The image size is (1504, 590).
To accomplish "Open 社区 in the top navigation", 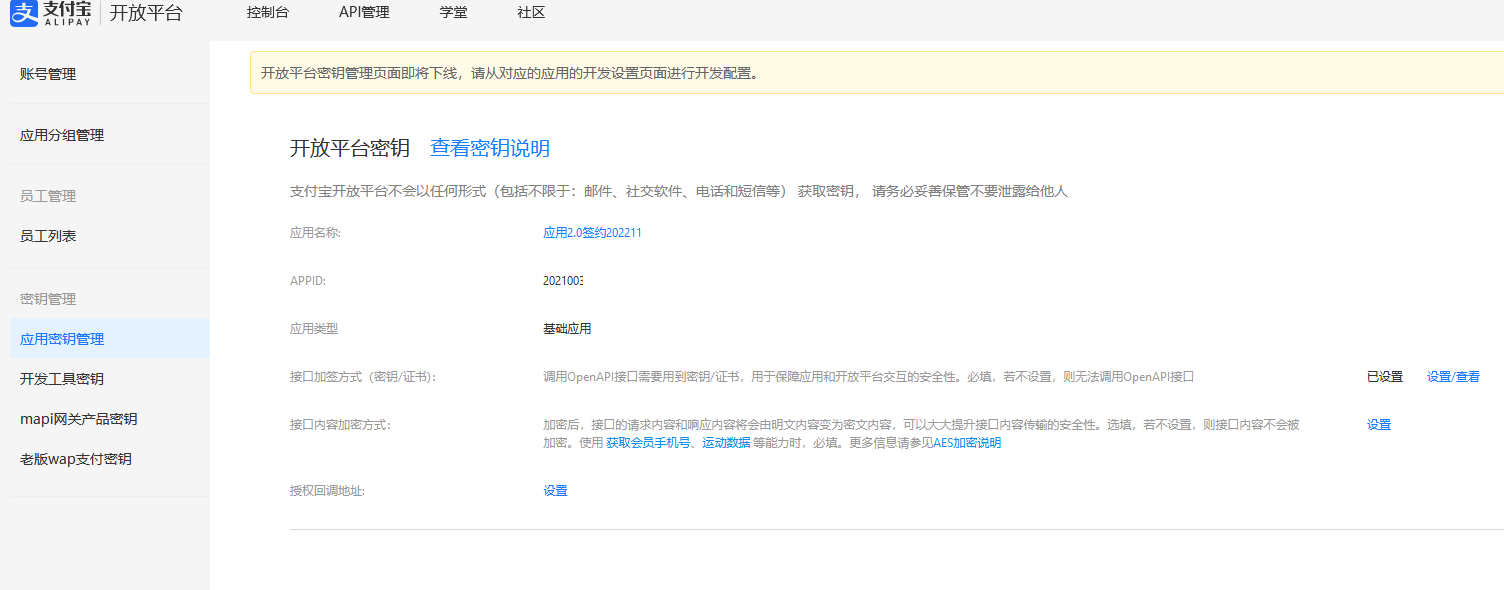I will pyautogui.click(x=531, y=13).
